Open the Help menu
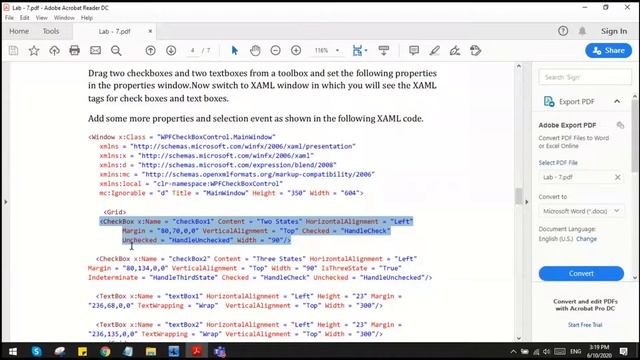Screen dimensions: 640x360 tap(87, 18)
